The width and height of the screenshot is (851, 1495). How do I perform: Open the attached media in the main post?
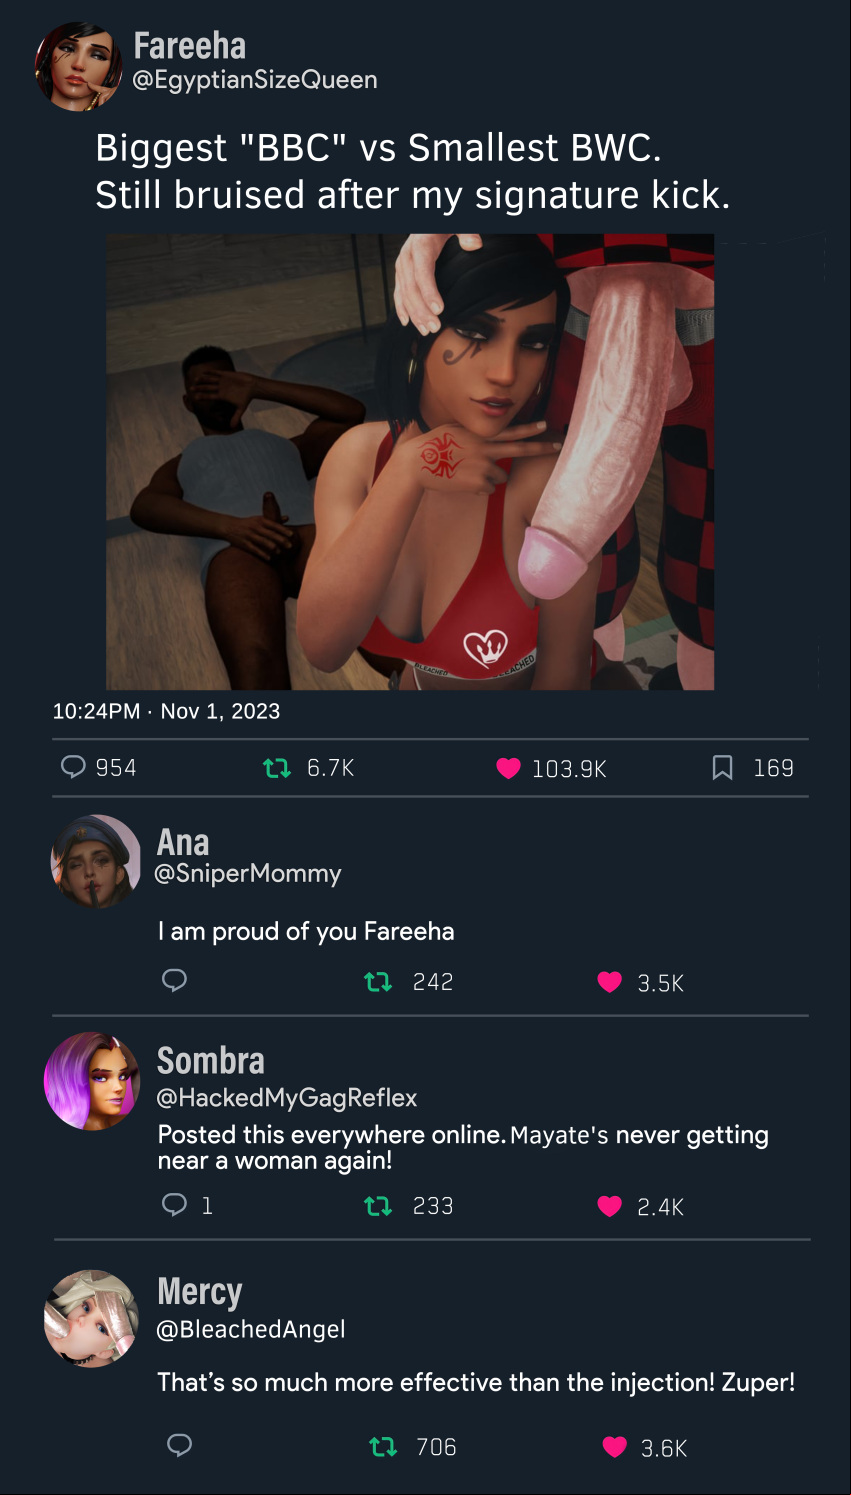[410, 462]
